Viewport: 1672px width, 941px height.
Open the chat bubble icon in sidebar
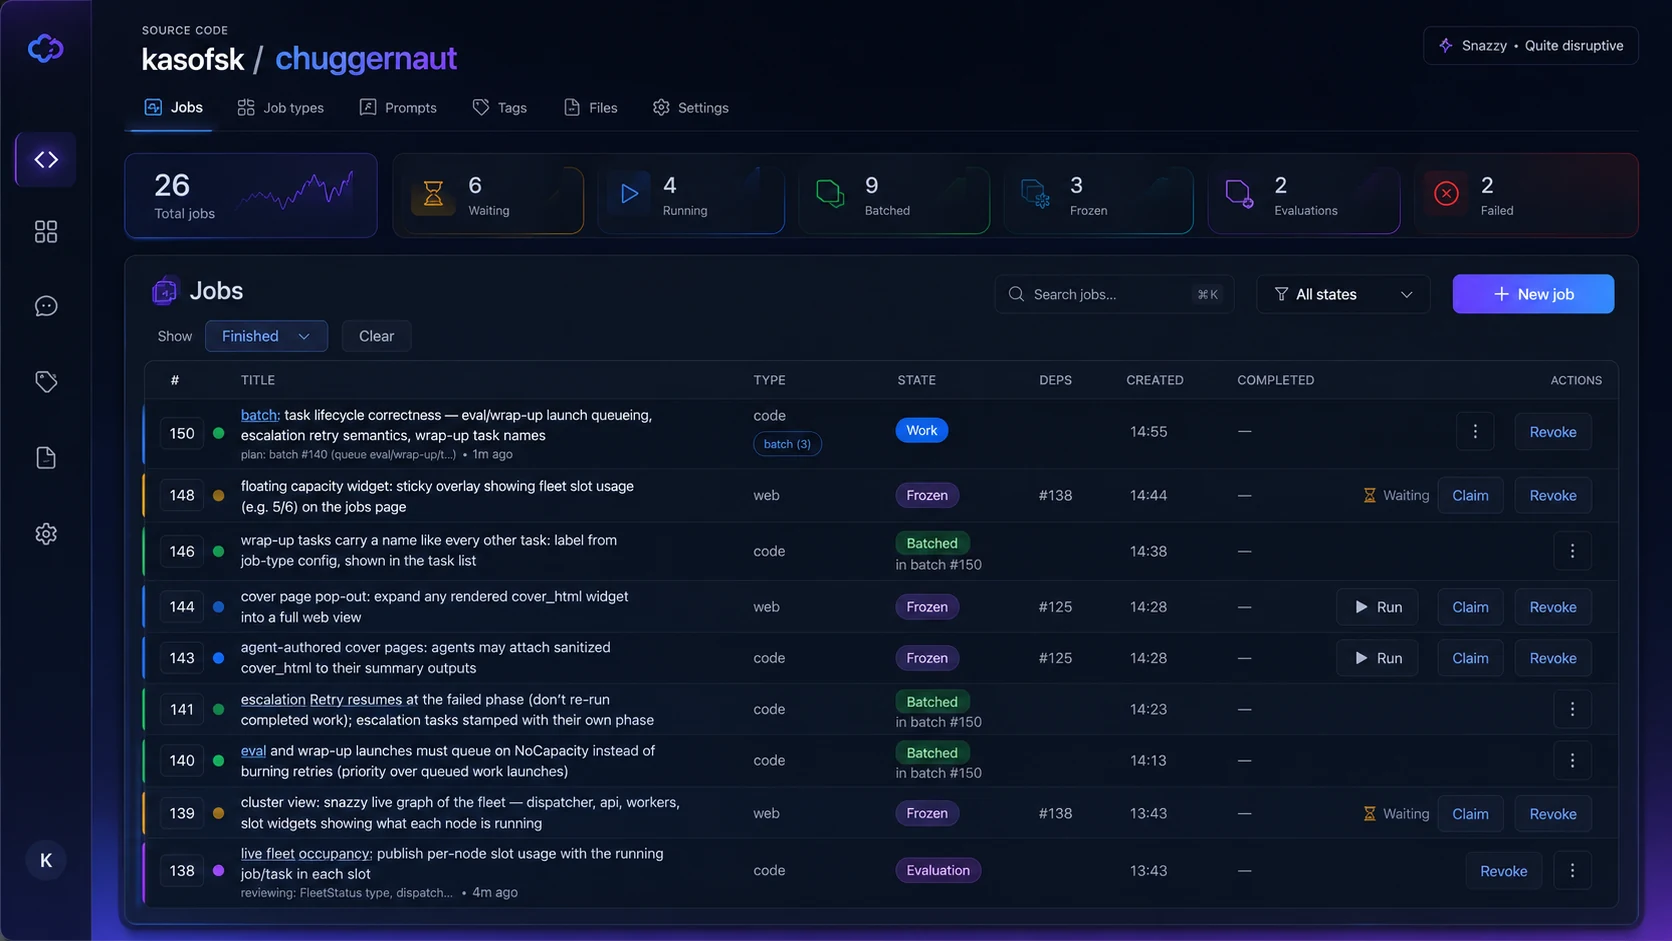click(46, 306)
